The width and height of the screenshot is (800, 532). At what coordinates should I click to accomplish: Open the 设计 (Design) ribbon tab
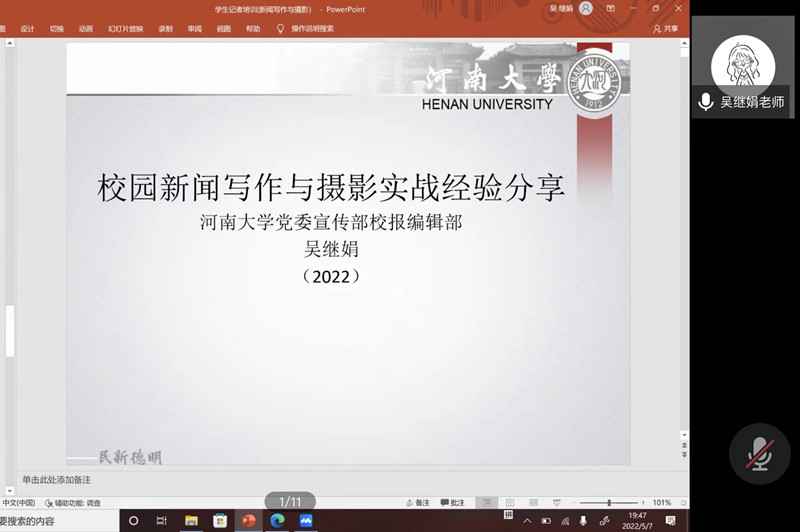coord(27,29)
